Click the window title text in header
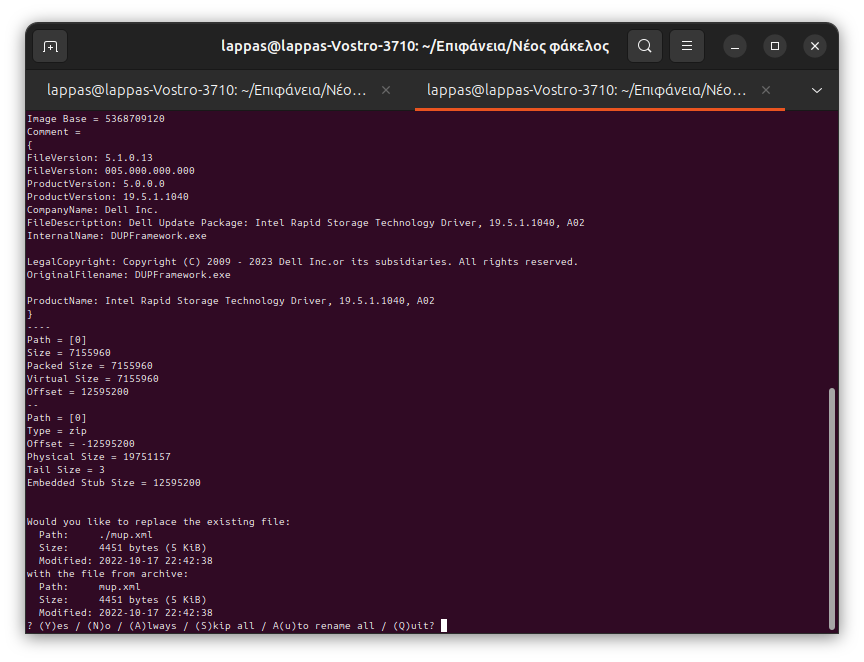This screenshot has height=662, width=864. pos(414,46)
